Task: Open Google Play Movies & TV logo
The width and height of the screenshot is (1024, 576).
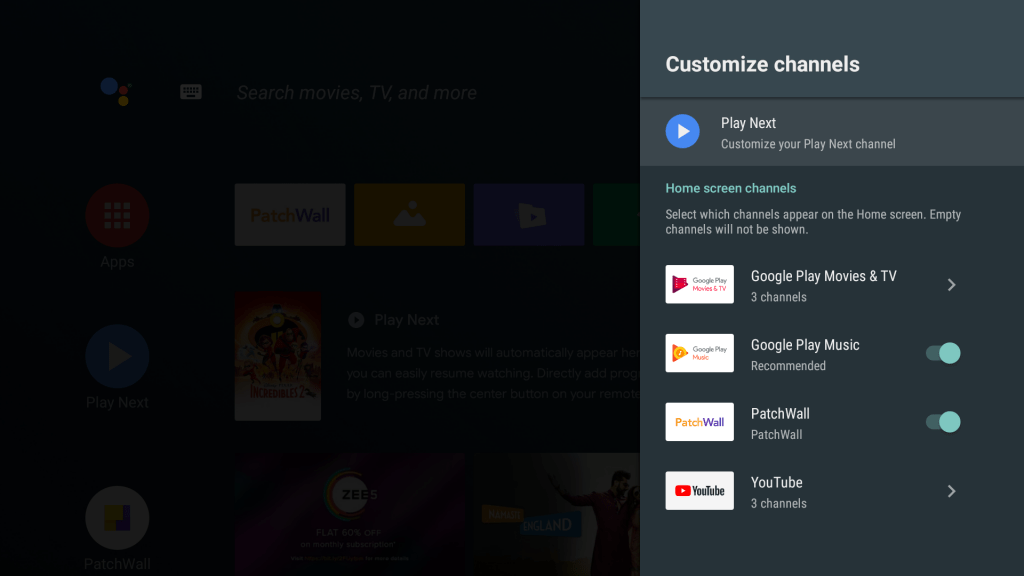Action: coord(699,284)
